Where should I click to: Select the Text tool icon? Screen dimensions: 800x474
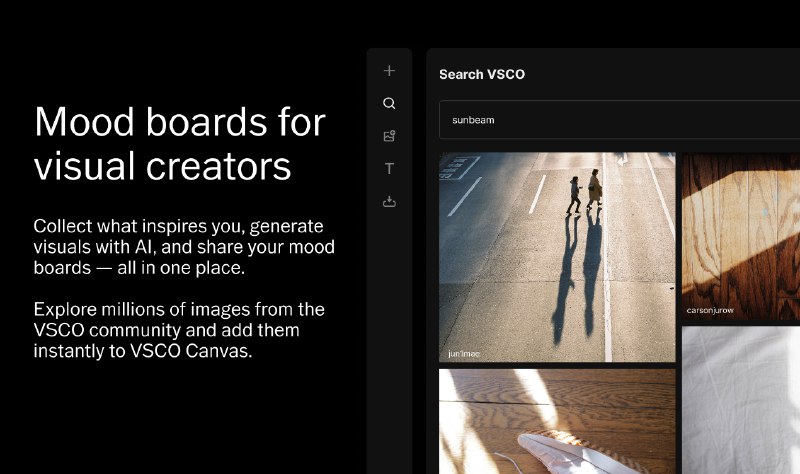(x=389, y=169)
